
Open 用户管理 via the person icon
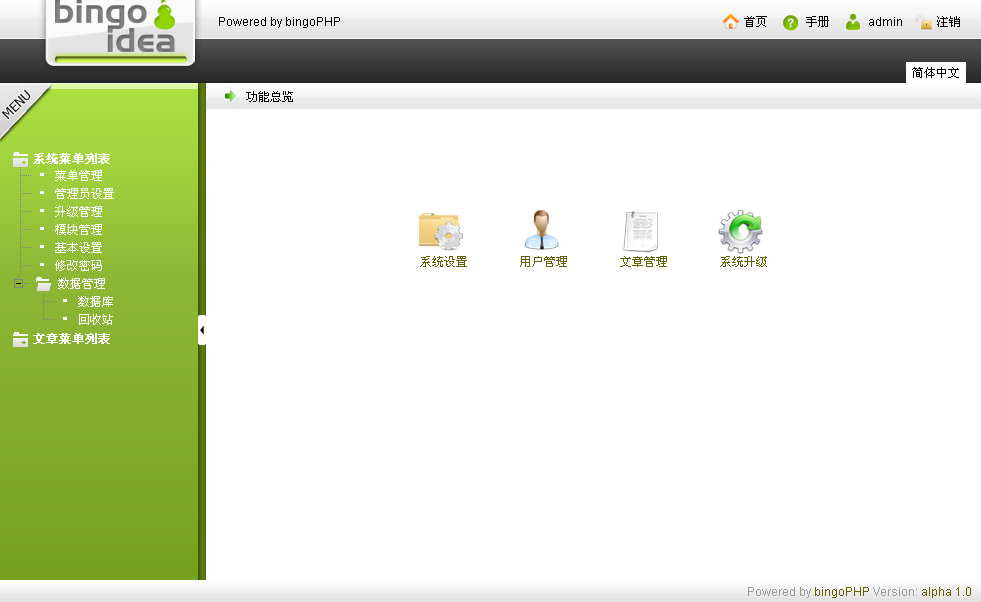(541, 230)
